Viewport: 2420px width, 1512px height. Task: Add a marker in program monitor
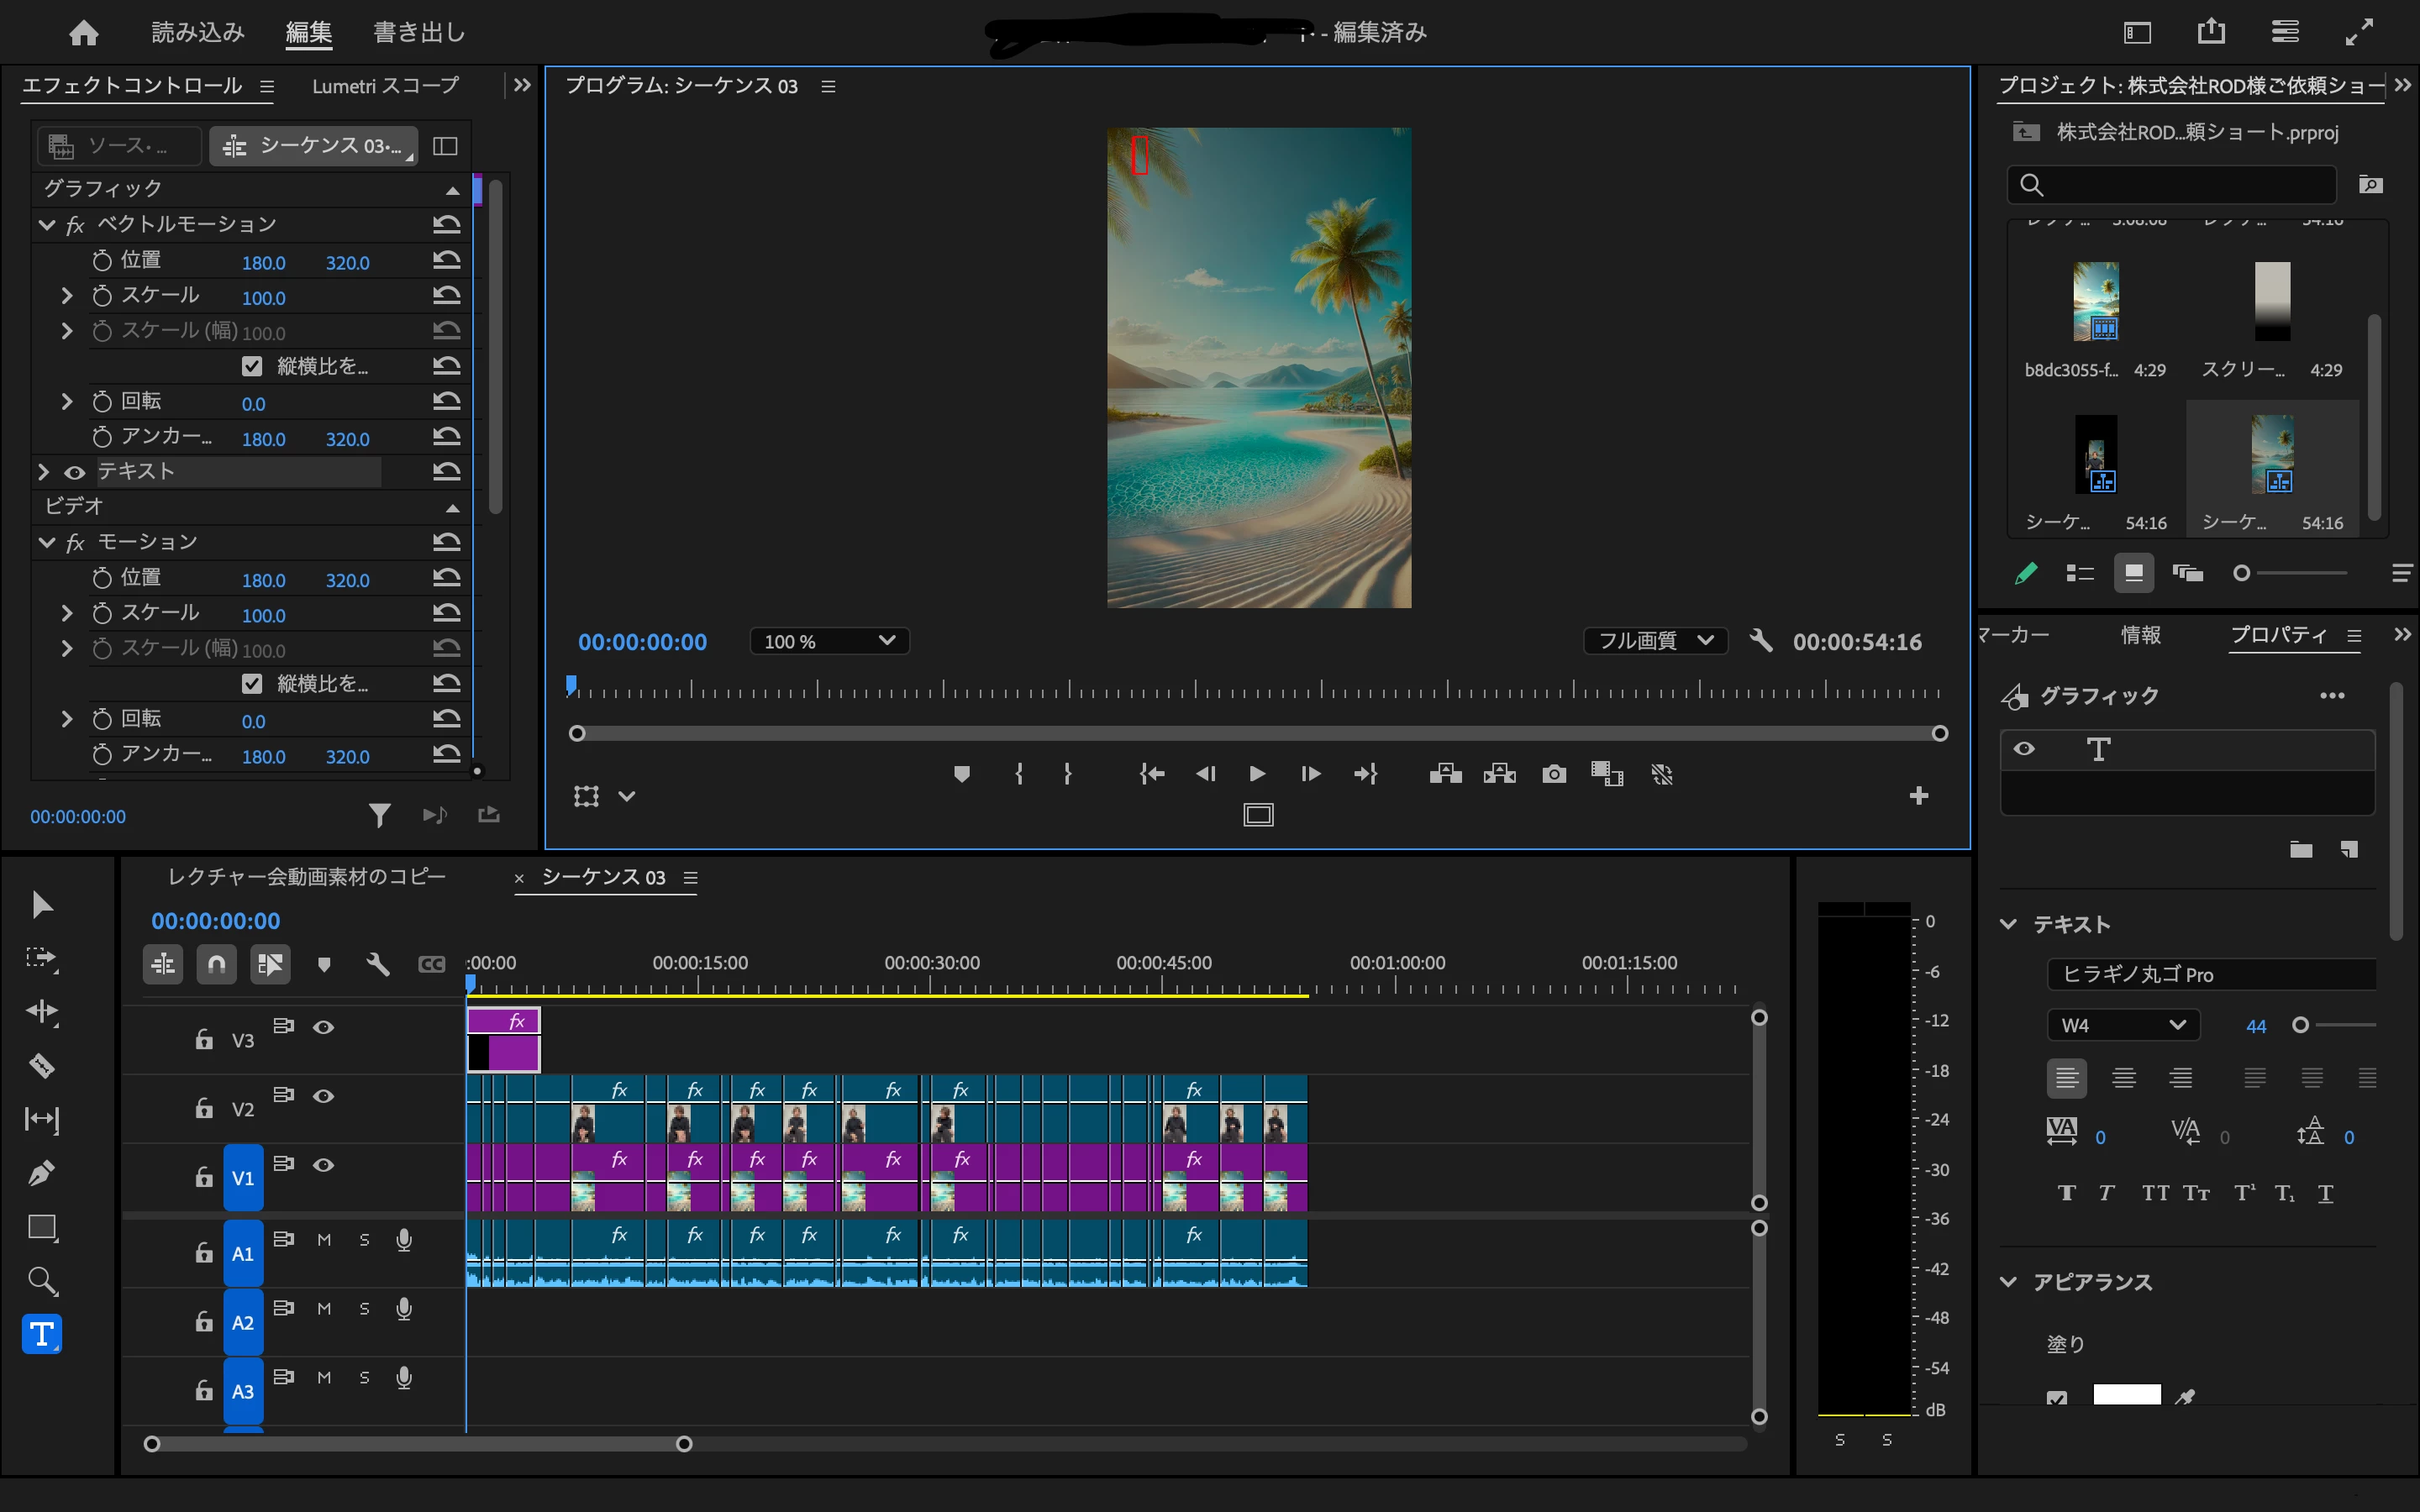pos(961,774)
